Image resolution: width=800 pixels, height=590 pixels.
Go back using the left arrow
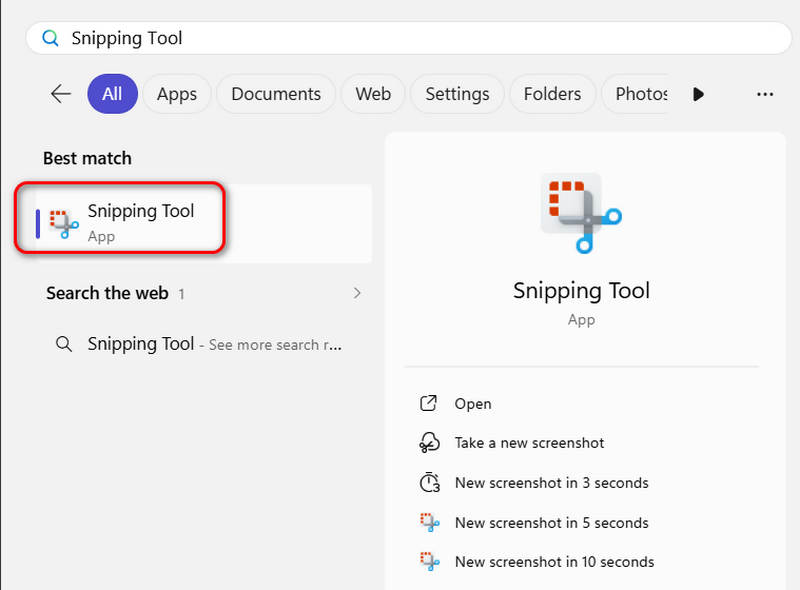pyautogui.click(x=61, y=94)
